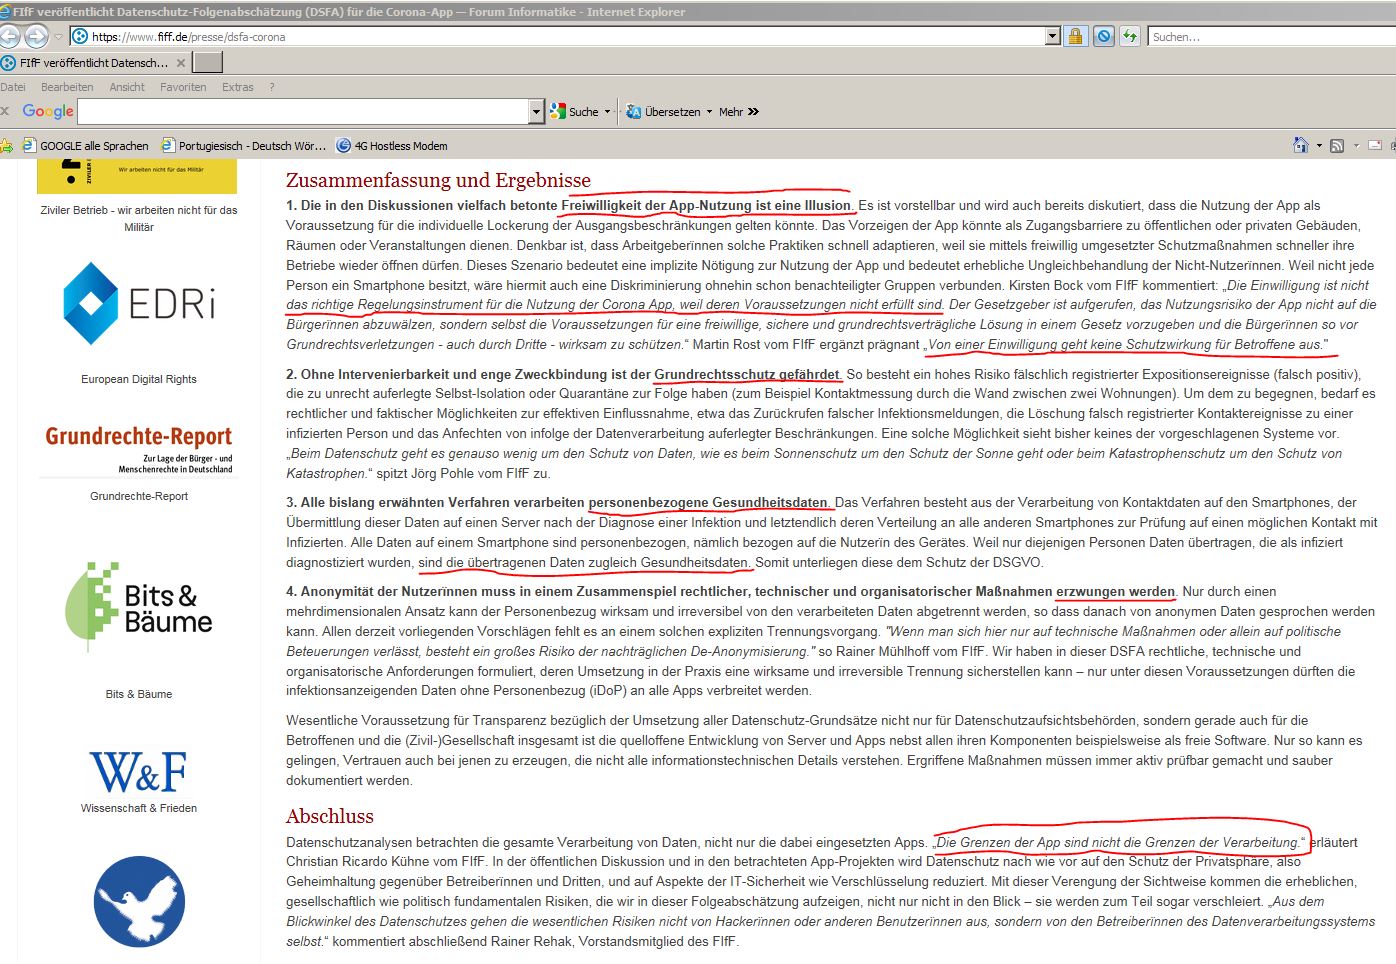Click the Übersetzen translate button

pos(663,112)
